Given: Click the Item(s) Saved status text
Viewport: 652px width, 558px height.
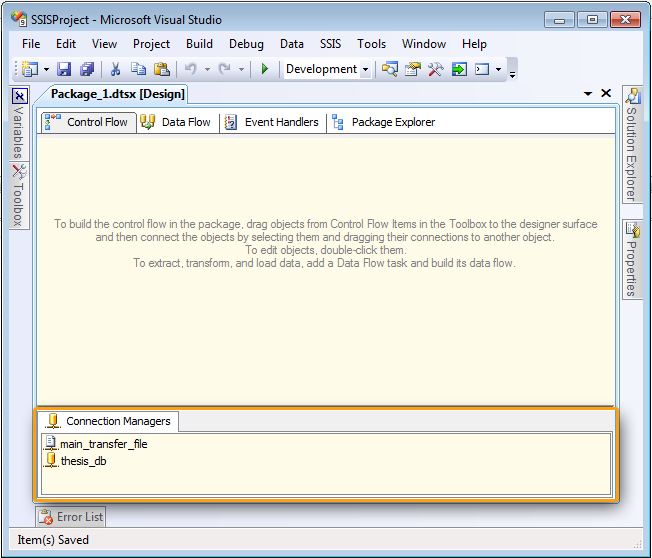Looking at the screenshot, I should tap(53, 540).
